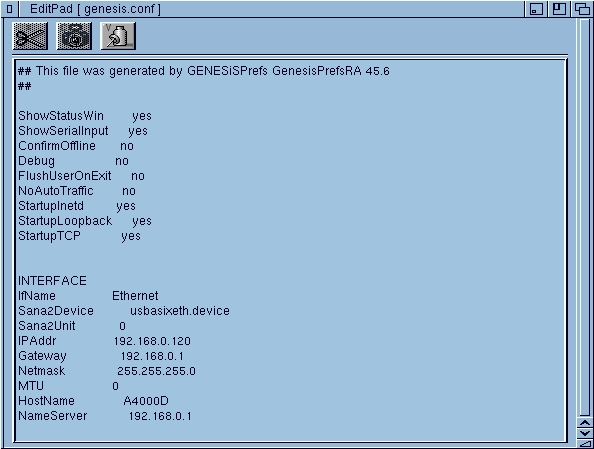The image size is (594, 449).
Task: Click the NameServer value 192.168.0.1
Action: click(160, 416)
